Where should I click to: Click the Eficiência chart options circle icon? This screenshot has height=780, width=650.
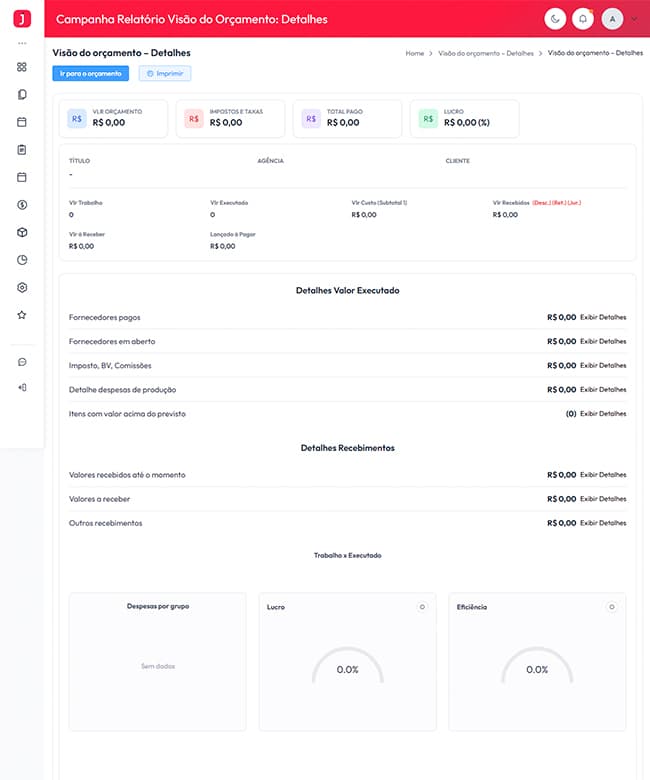tap(612, 607)
